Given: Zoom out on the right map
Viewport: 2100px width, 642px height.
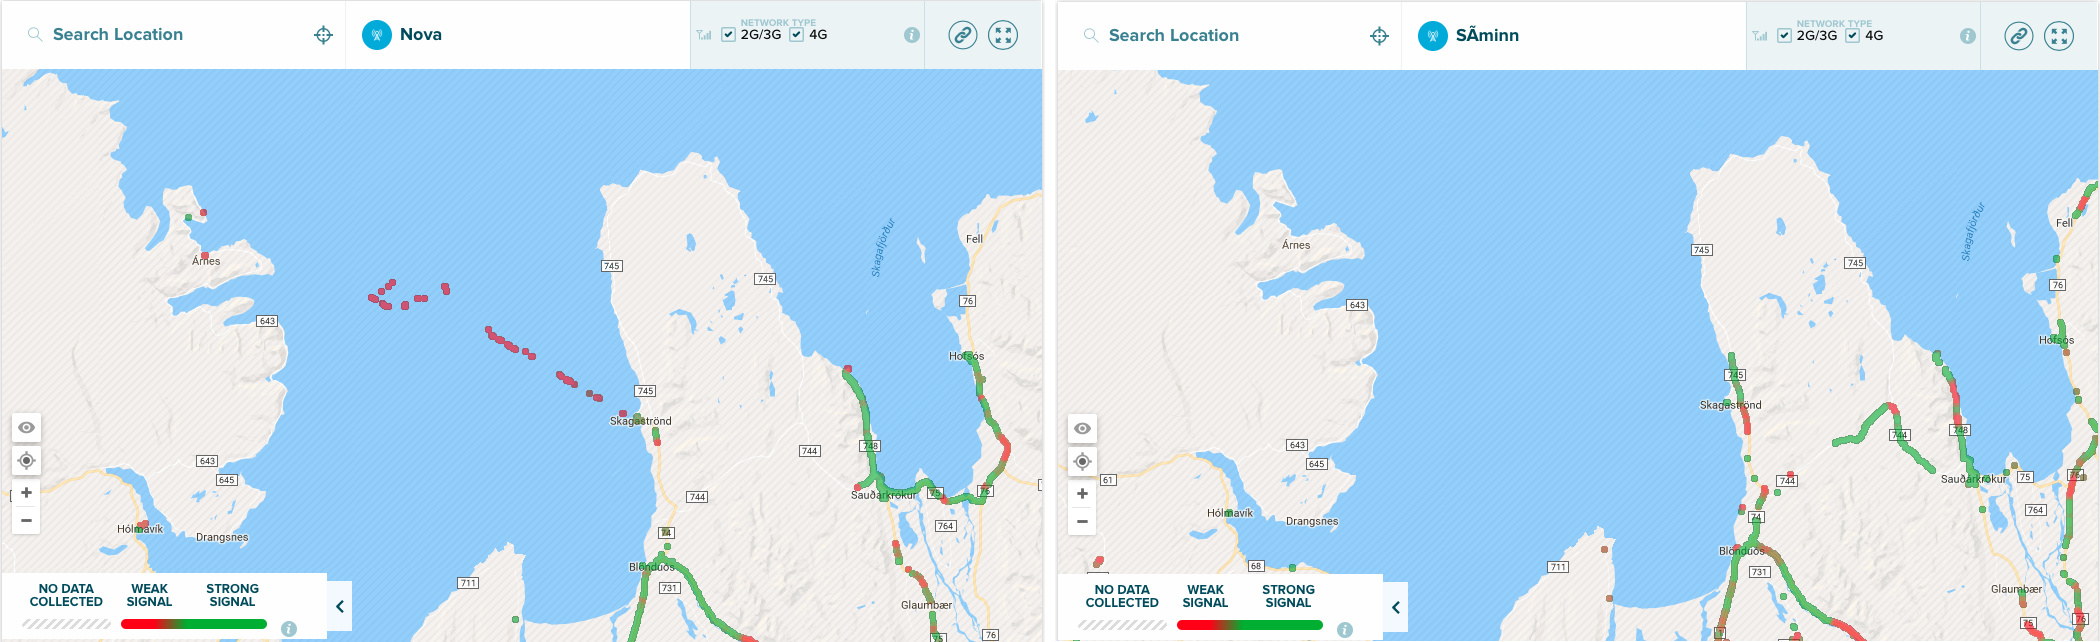Looking at the screenshot, I should point(1083,521).
